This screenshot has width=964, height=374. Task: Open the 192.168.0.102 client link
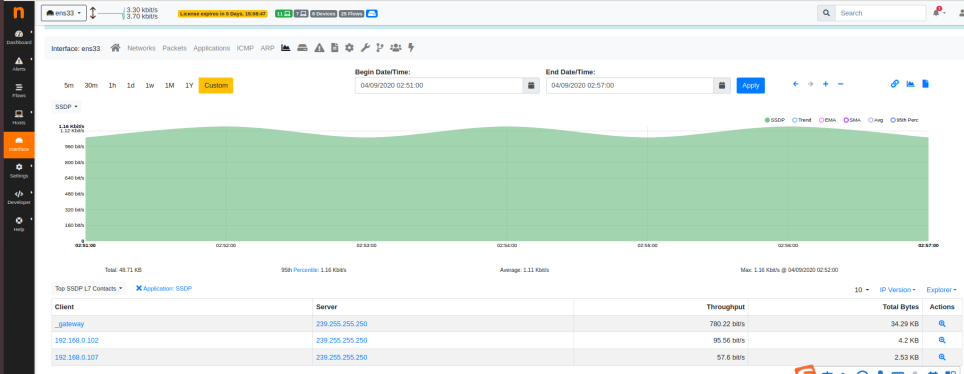click(x=76, y=340)
